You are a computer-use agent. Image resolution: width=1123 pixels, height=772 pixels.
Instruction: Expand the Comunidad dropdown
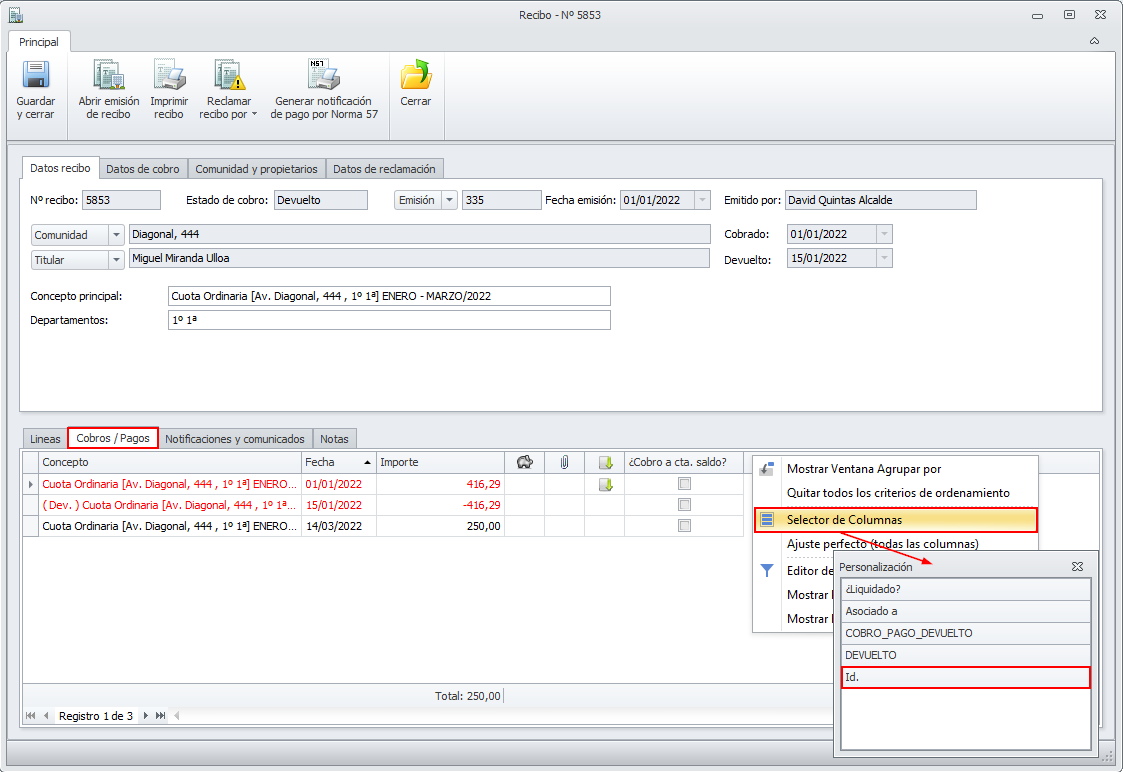[116, 235]
